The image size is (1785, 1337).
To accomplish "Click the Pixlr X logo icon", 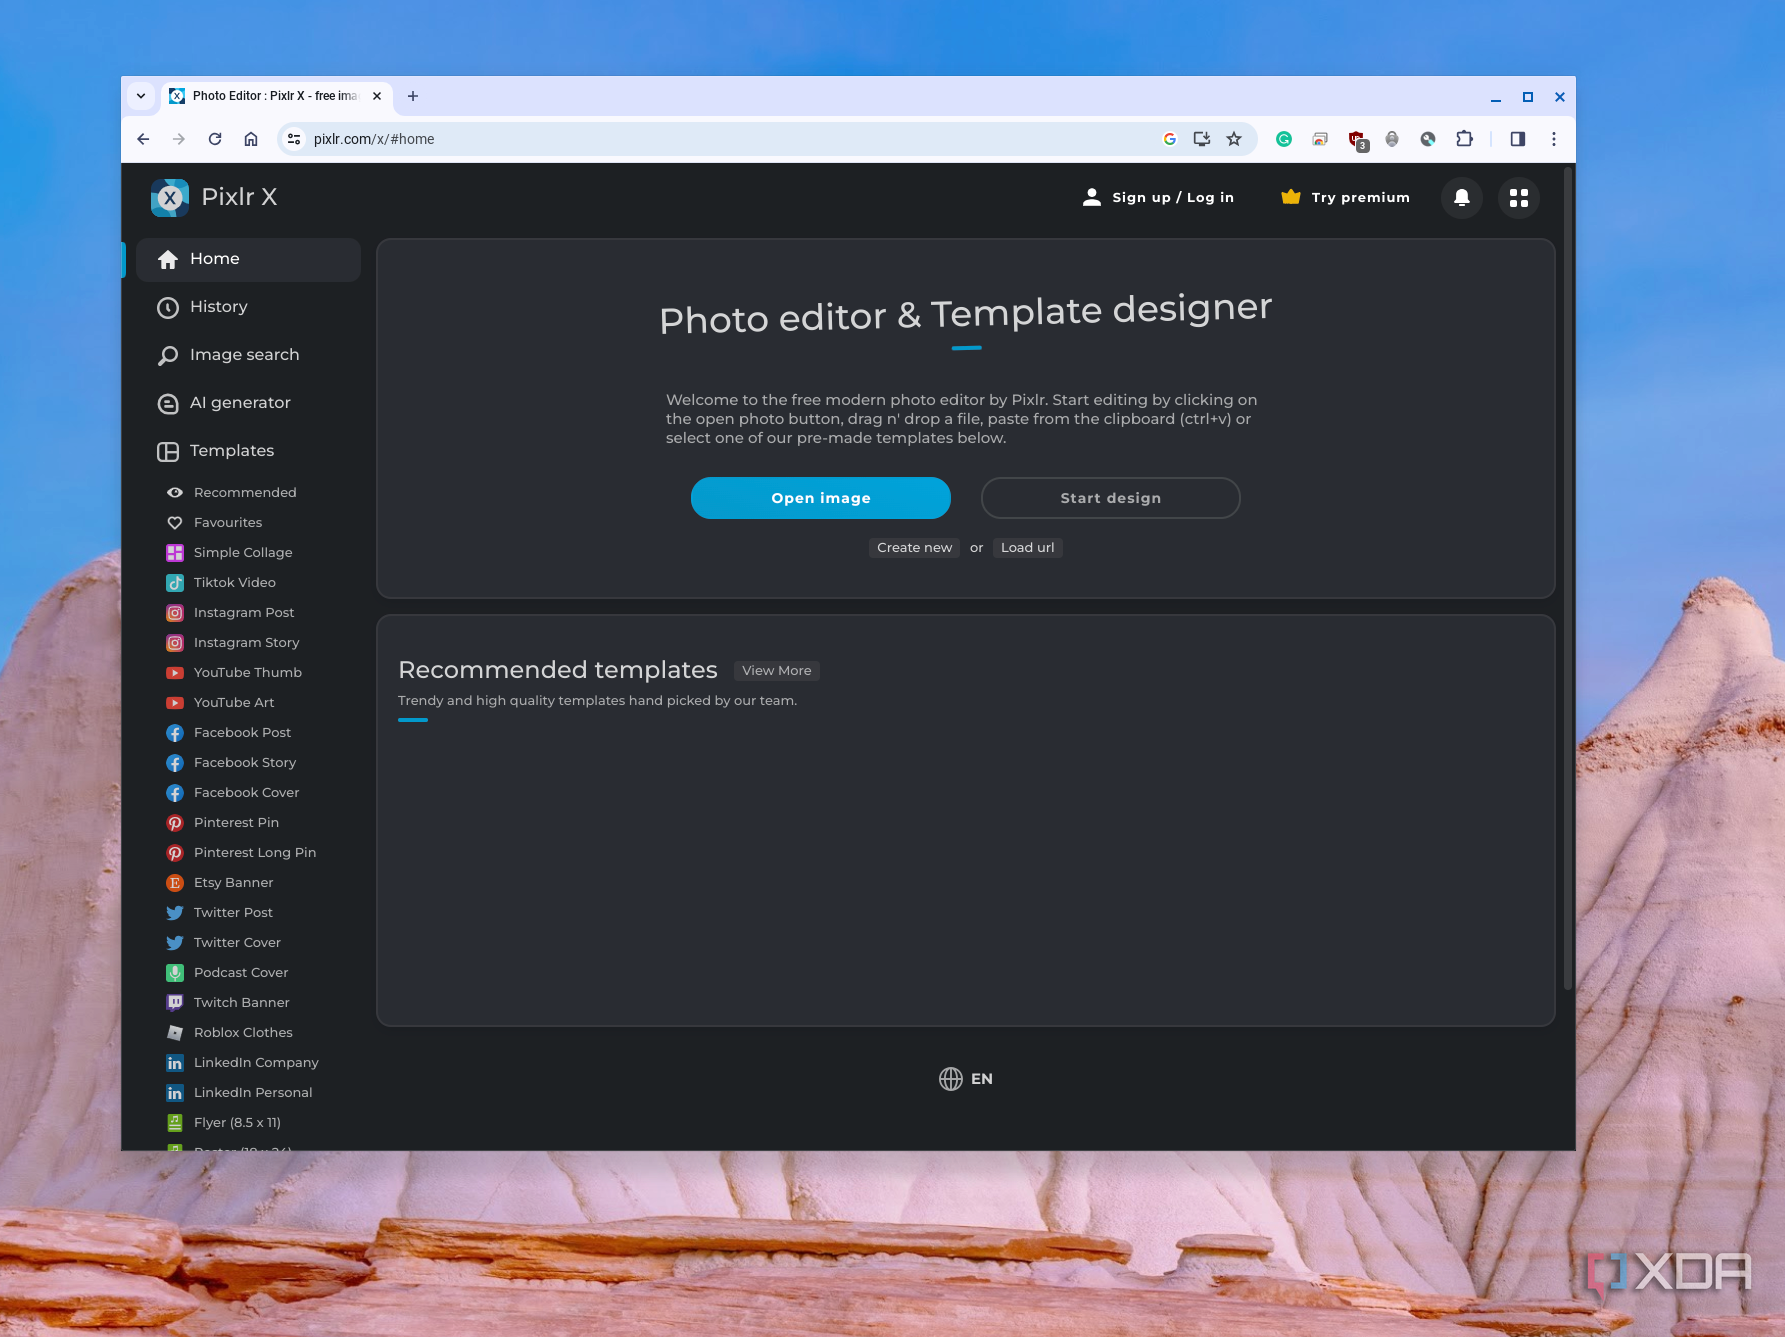I will coord(170,198).
